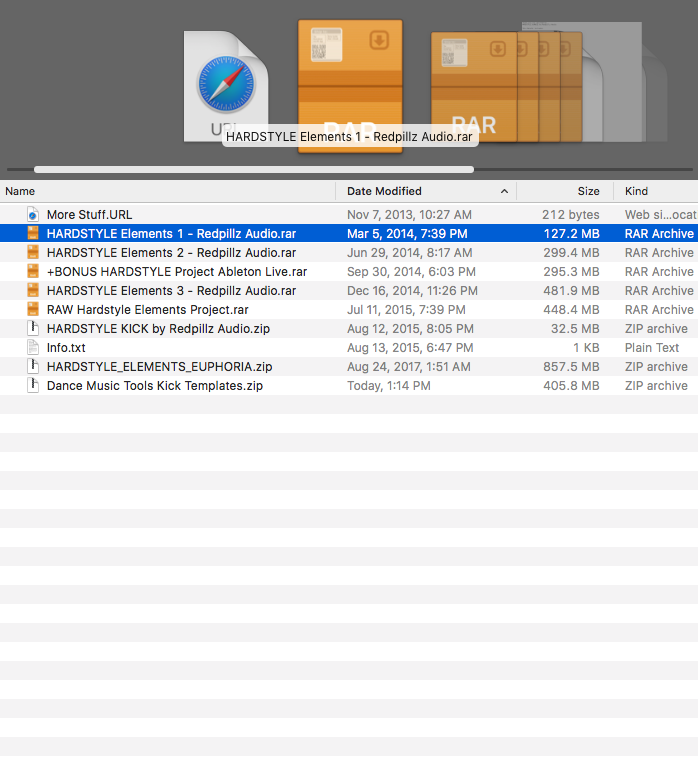
Task: Click date Nov 7, 2013, 10:27 AM
Action: tap(409, 215)
